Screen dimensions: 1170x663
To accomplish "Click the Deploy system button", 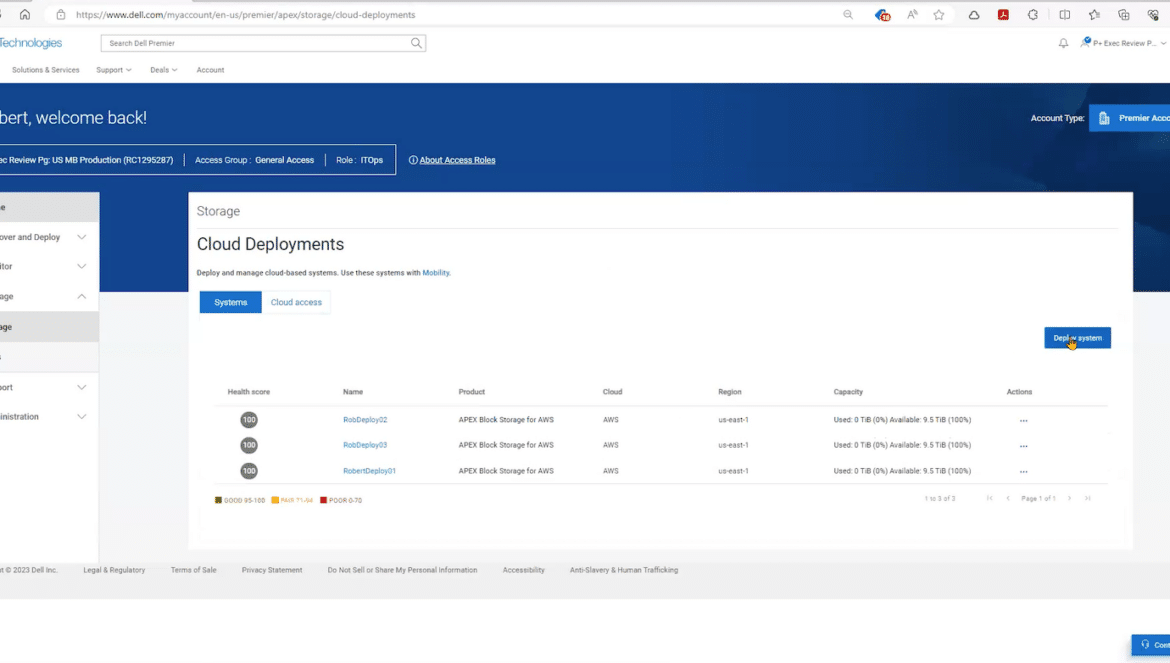I will click(1077, 338).
